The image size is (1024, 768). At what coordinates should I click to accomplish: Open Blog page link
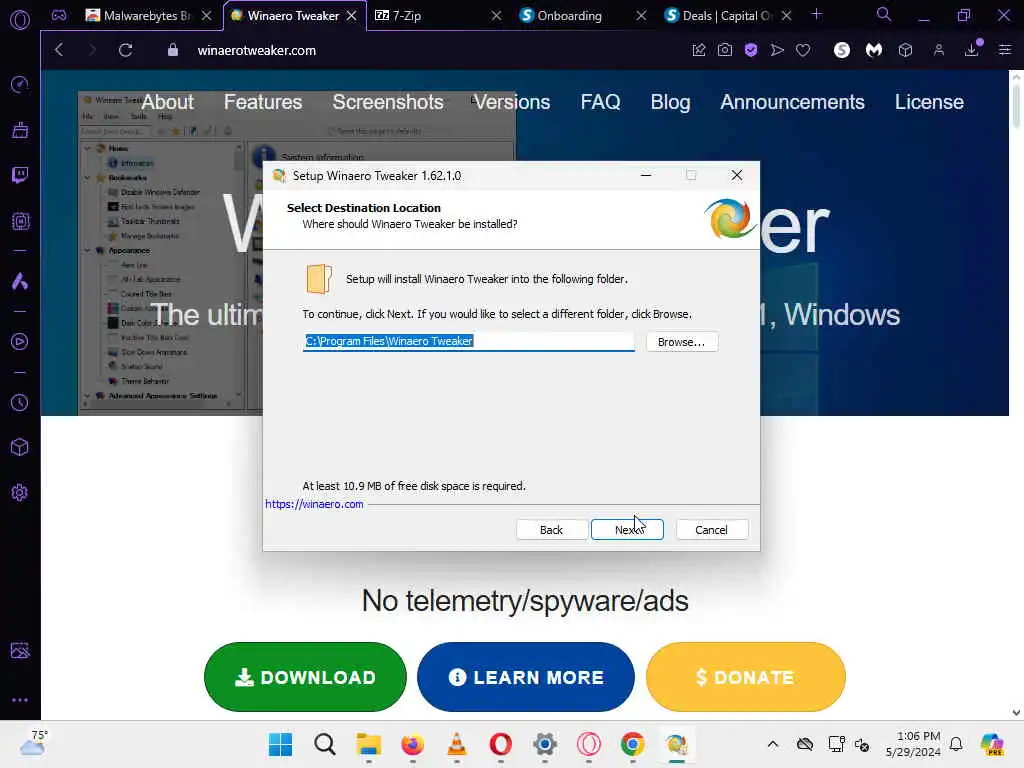(670, 102)
